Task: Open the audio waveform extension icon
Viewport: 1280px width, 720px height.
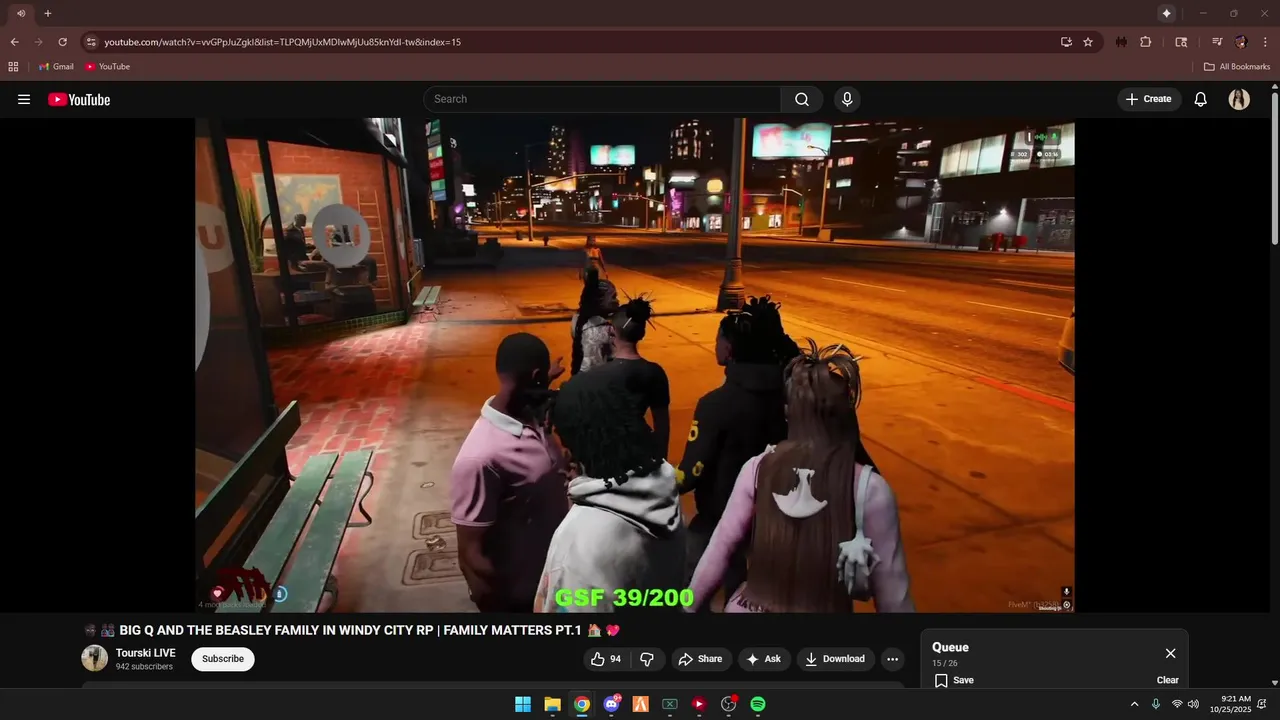Action: click(x=1121, y=42)
